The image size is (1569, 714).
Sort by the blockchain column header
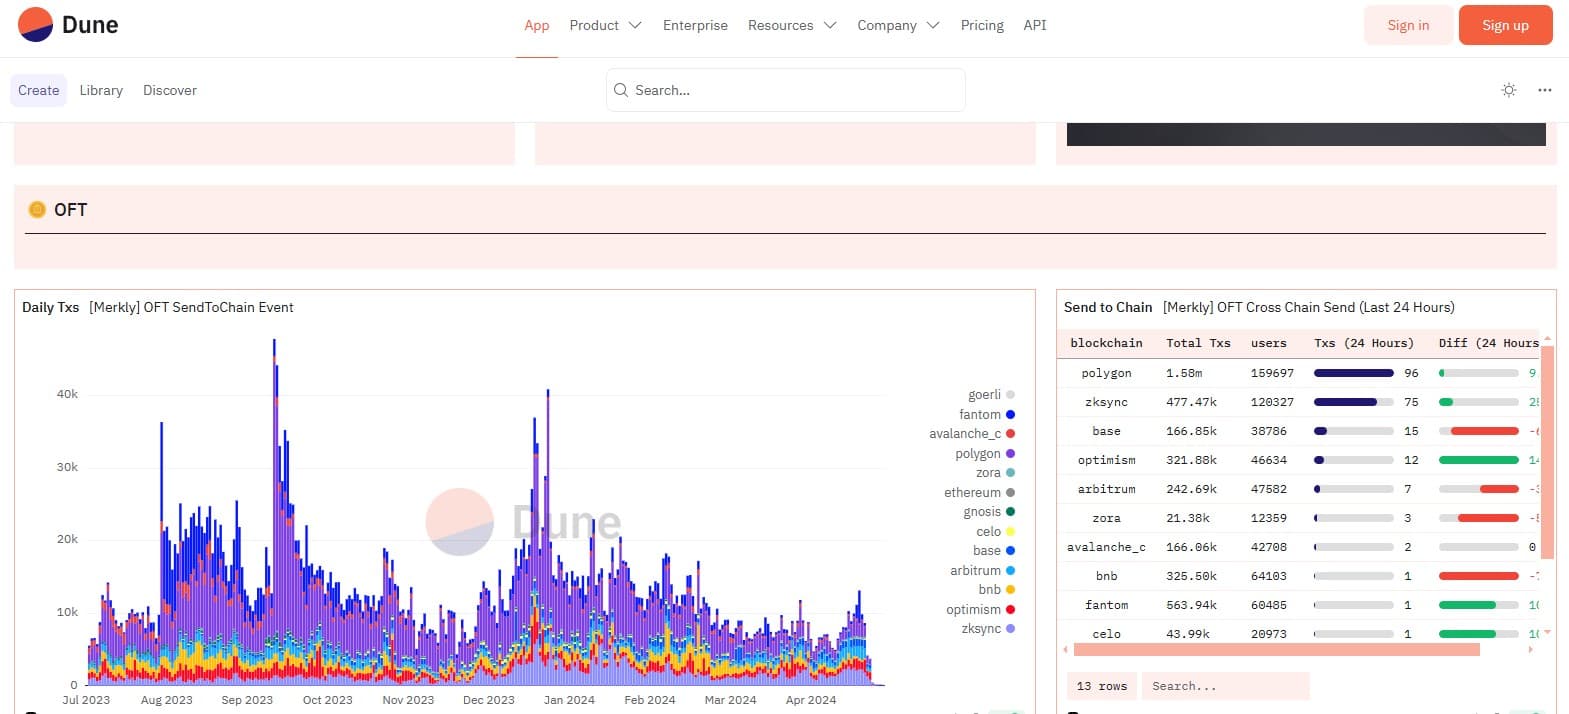[1106, 343]
